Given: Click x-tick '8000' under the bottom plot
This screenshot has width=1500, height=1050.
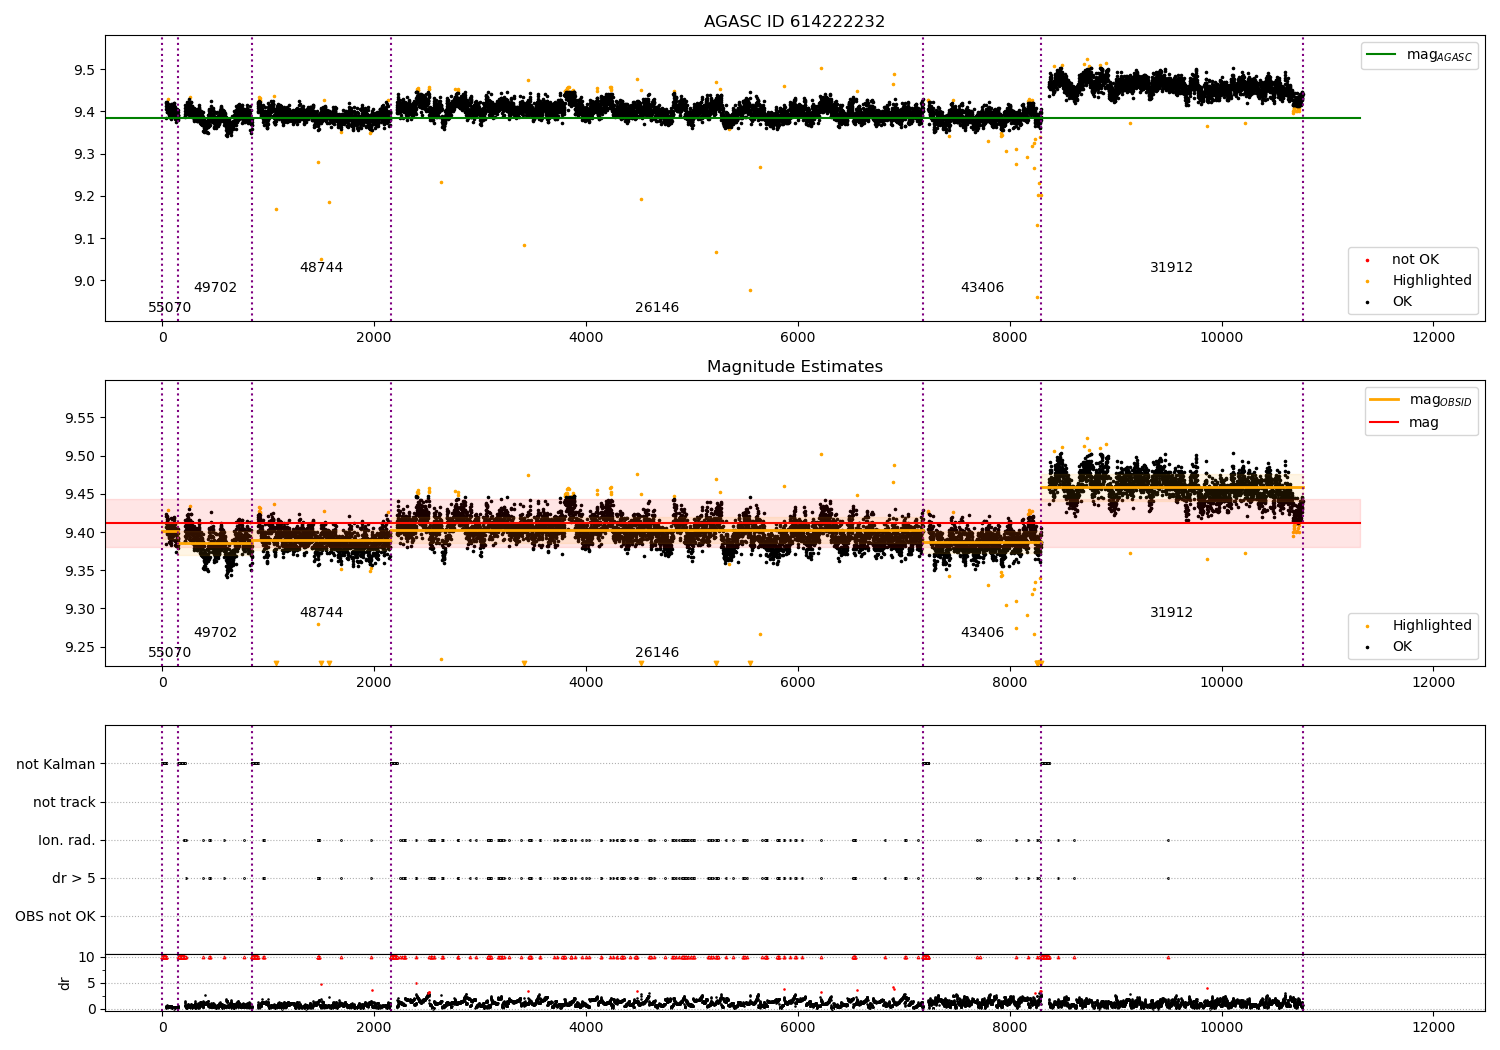Looking at the screenshot, I should click(x=1010, y=1027).
